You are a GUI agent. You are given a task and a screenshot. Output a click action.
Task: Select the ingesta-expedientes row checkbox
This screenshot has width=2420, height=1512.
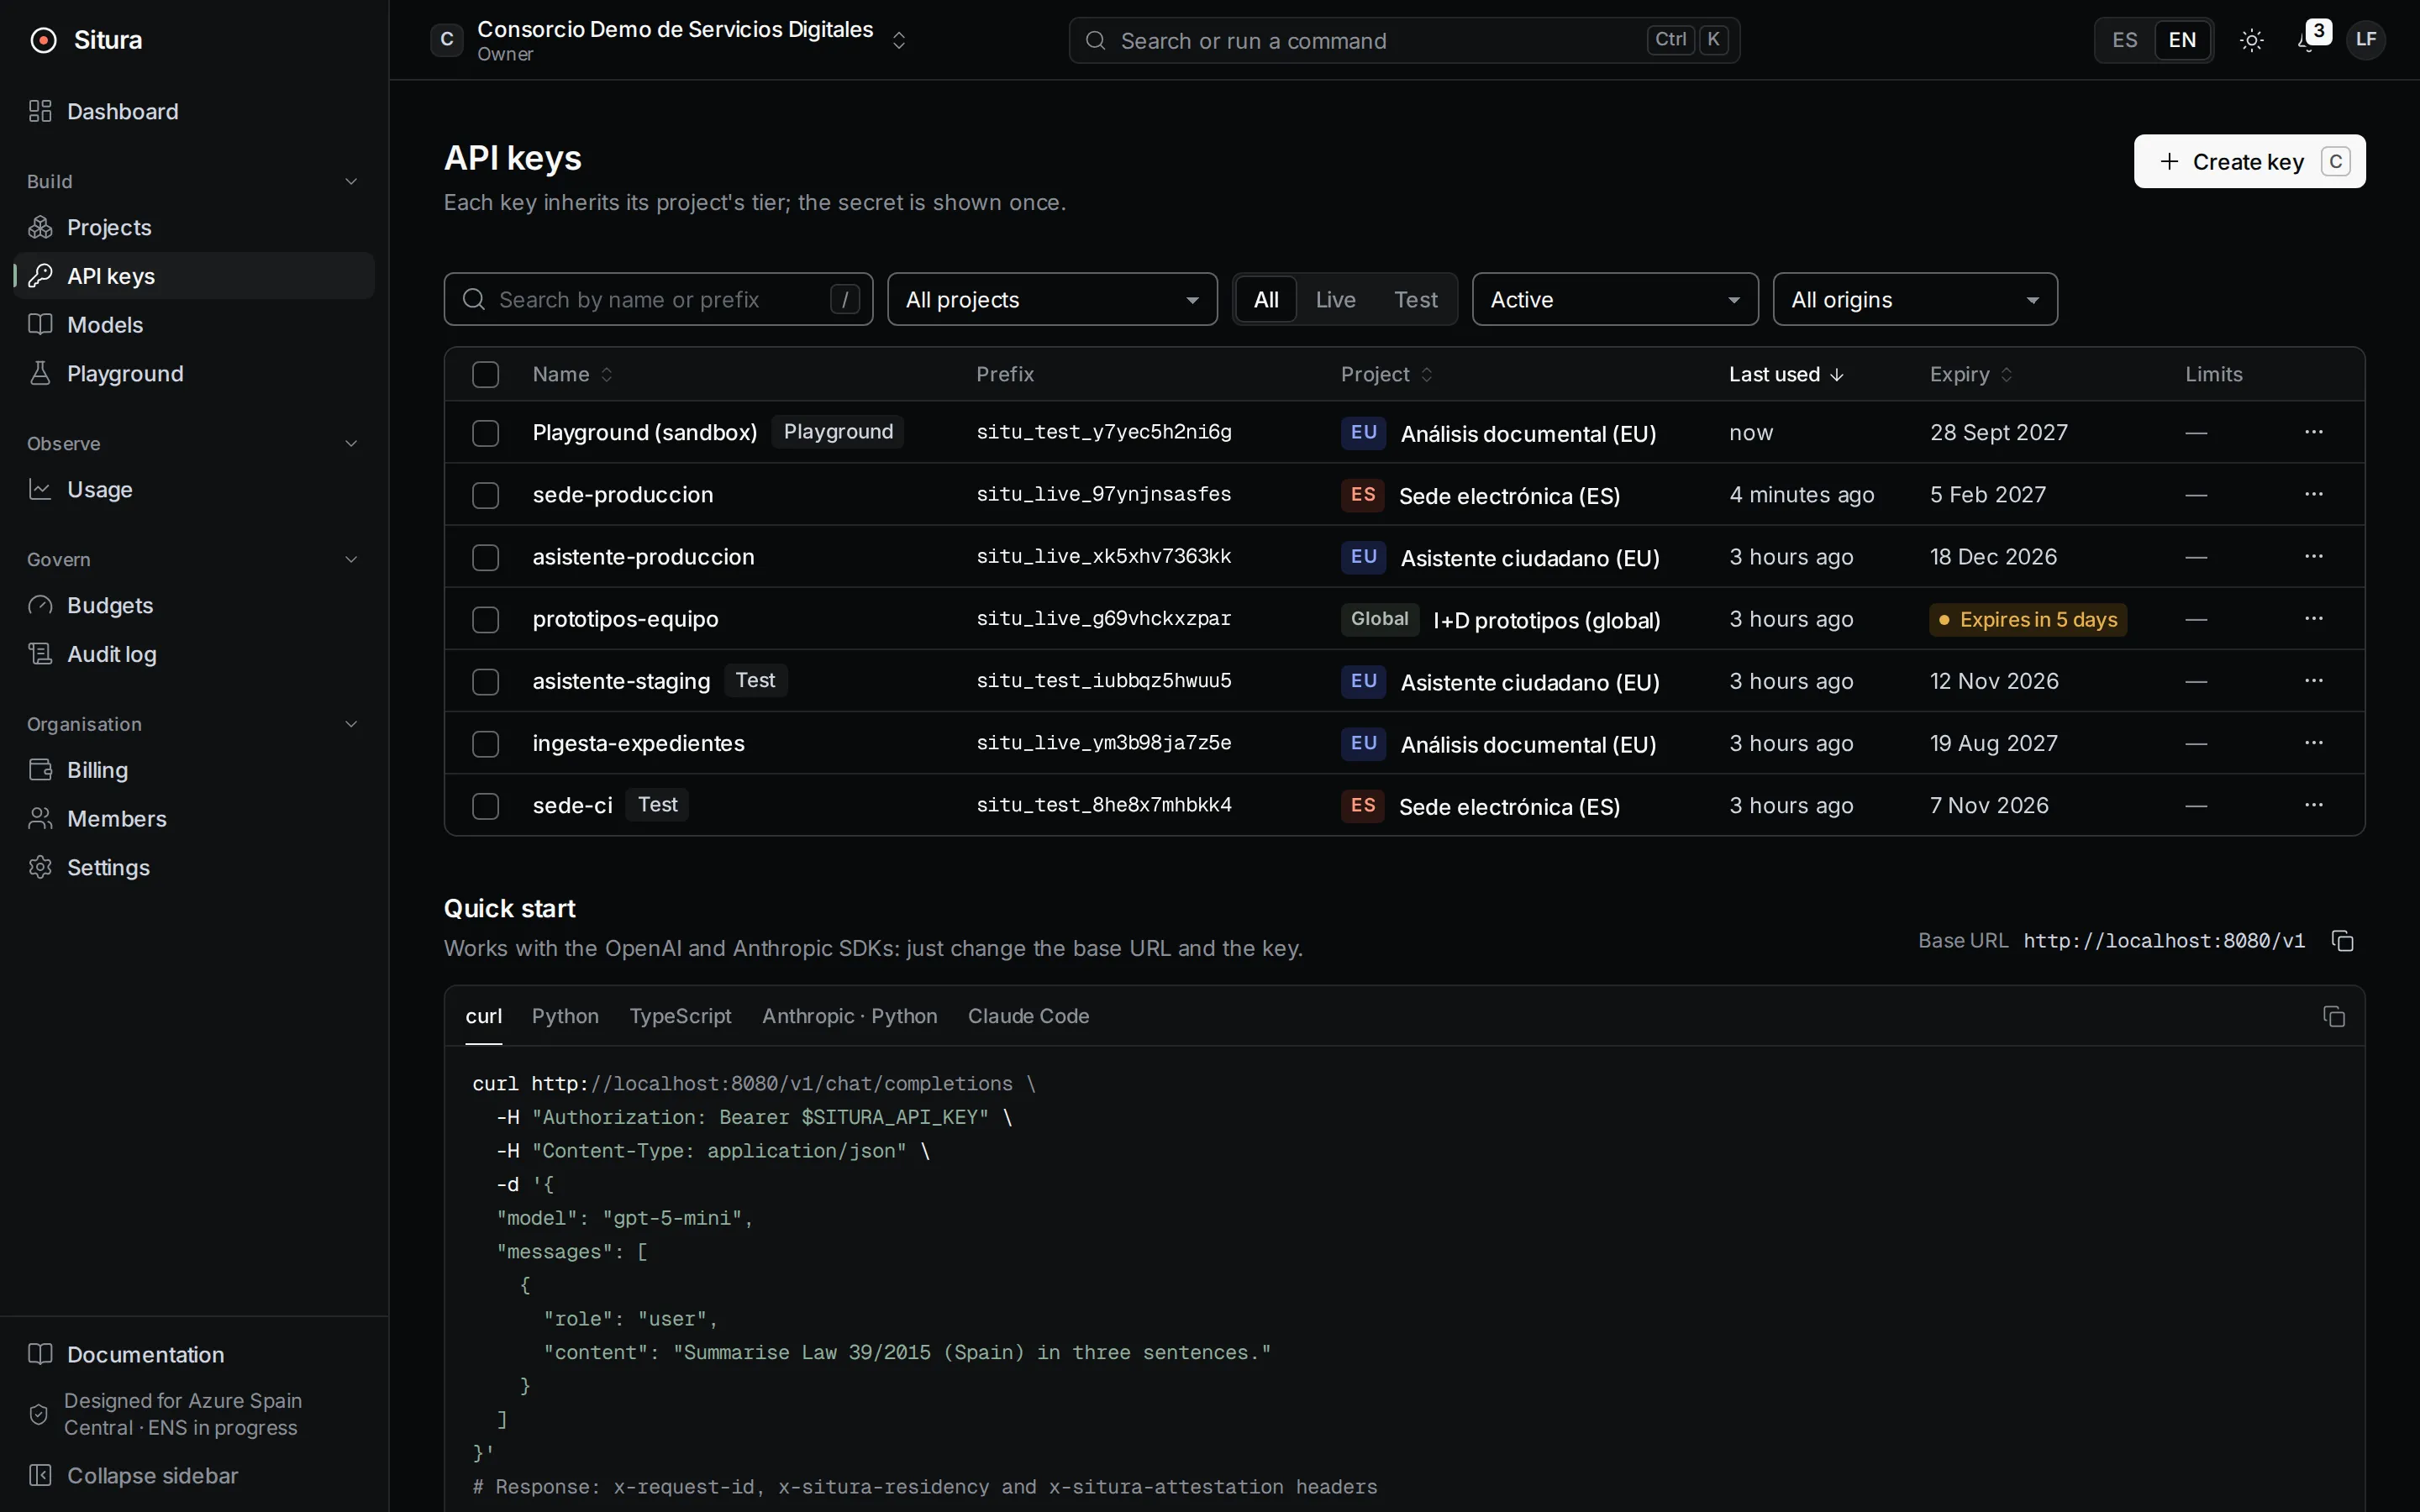[485, 743]
